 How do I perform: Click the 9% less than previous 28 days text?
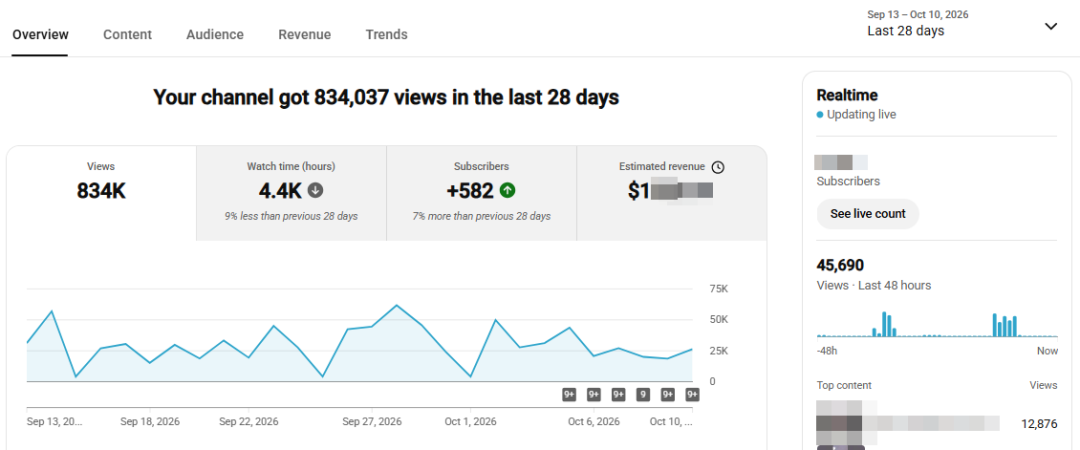tap(291, 216)
